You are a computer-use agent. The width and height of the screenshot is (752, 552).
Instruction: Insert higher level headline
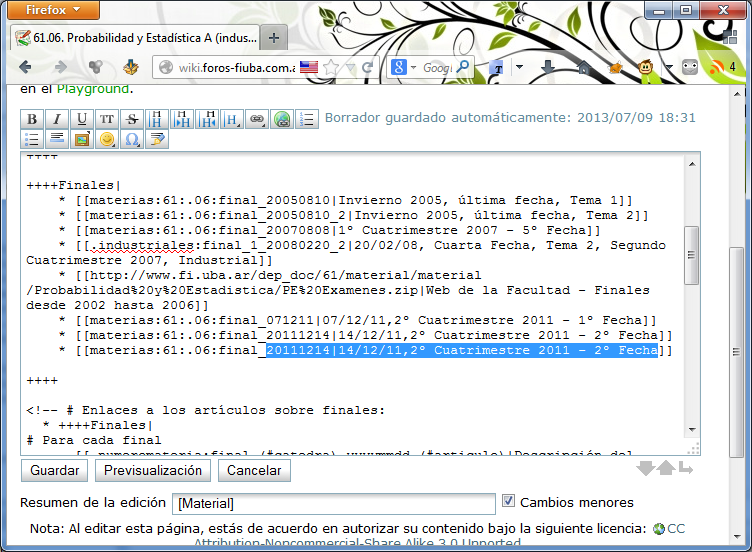click(207, 119)
